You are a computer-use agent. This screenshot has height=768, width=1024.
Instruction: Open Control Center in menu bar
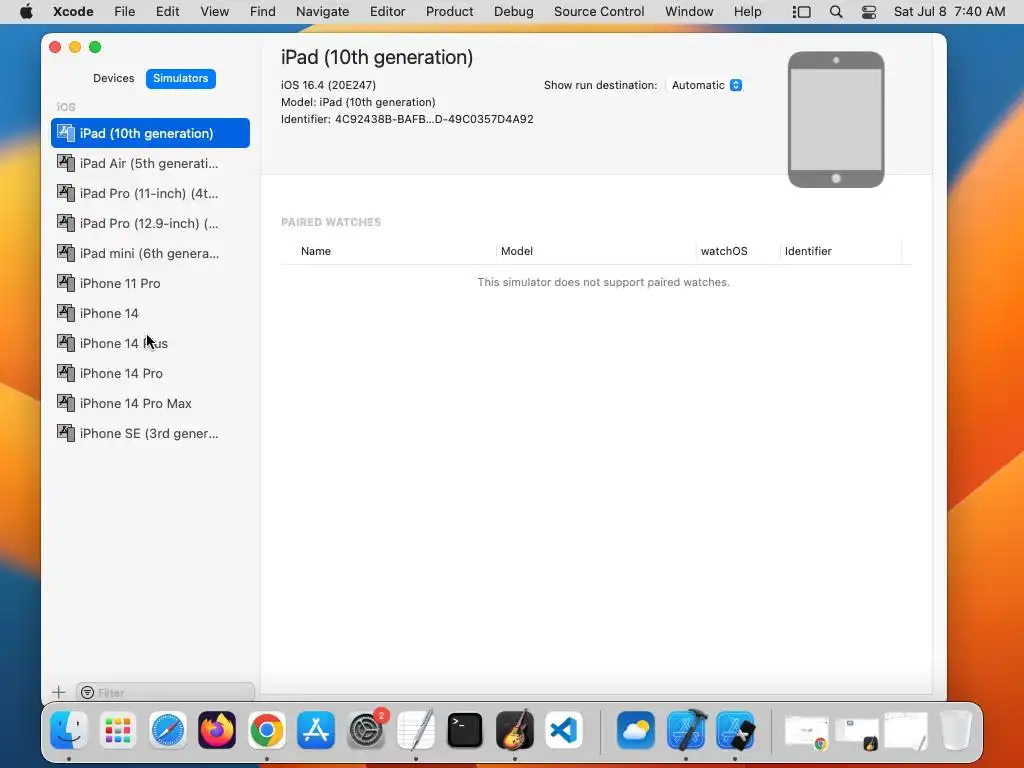[x=869, y=12]
